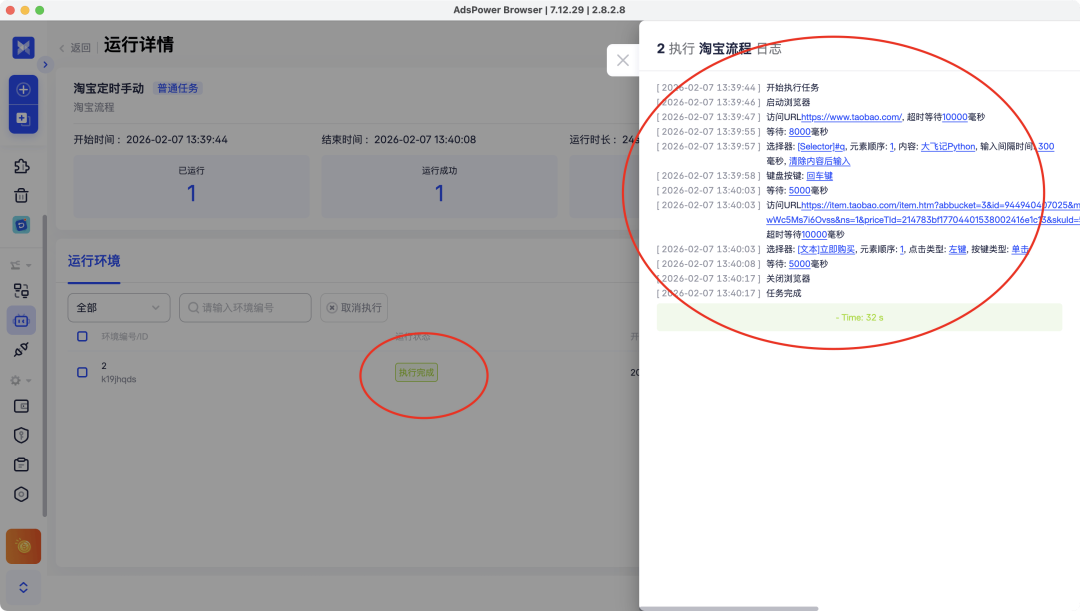This screenshot has width=1080, height=611.
Task: Click the 8000 wait value link
Action: [x=800, y=132]
